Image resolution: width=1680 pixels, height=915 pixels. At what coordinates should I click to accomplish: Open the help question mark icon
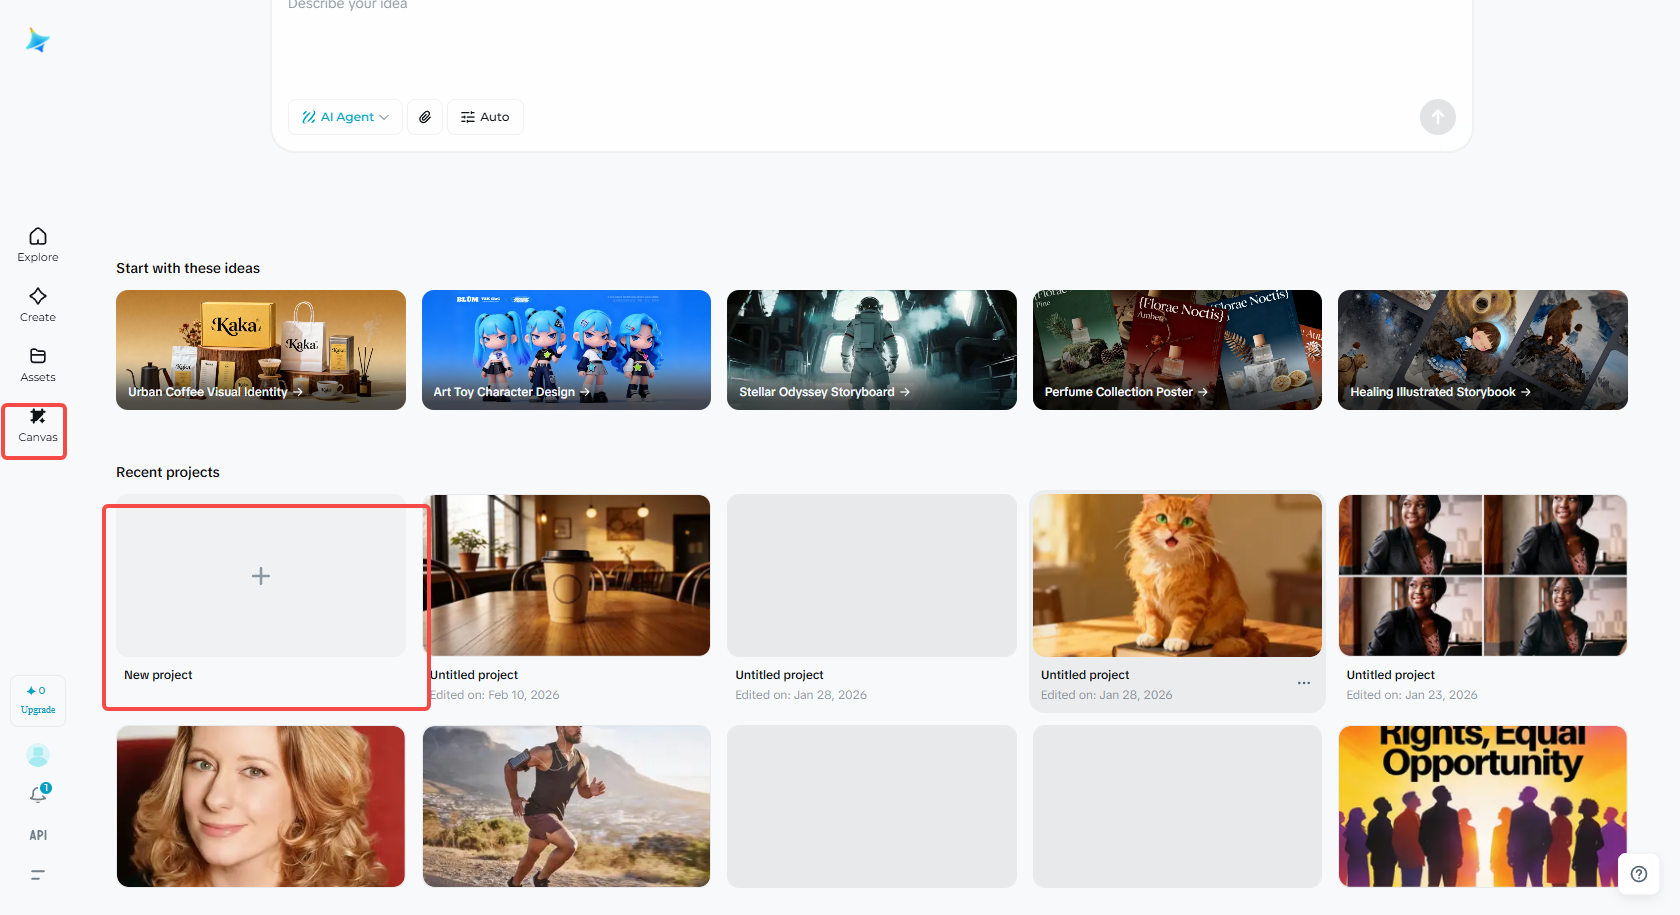click(1638, 873)
